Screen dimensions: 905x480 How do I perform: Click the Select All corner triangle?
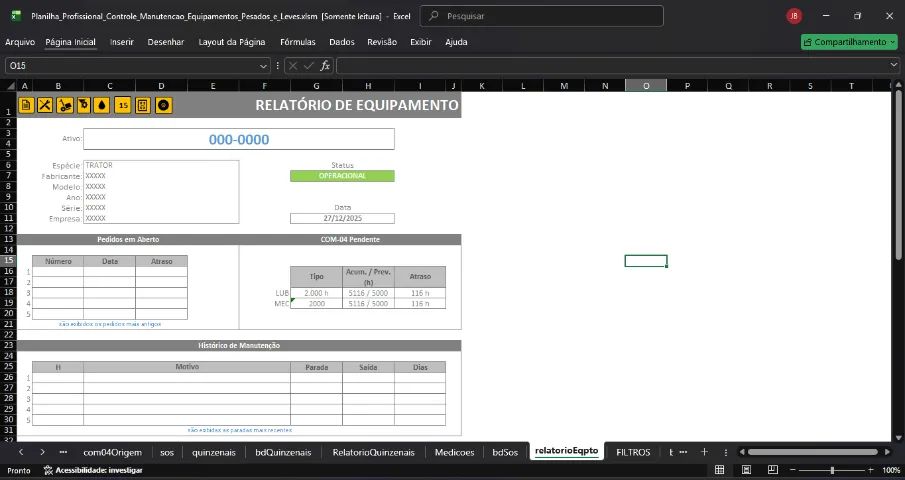10,86
